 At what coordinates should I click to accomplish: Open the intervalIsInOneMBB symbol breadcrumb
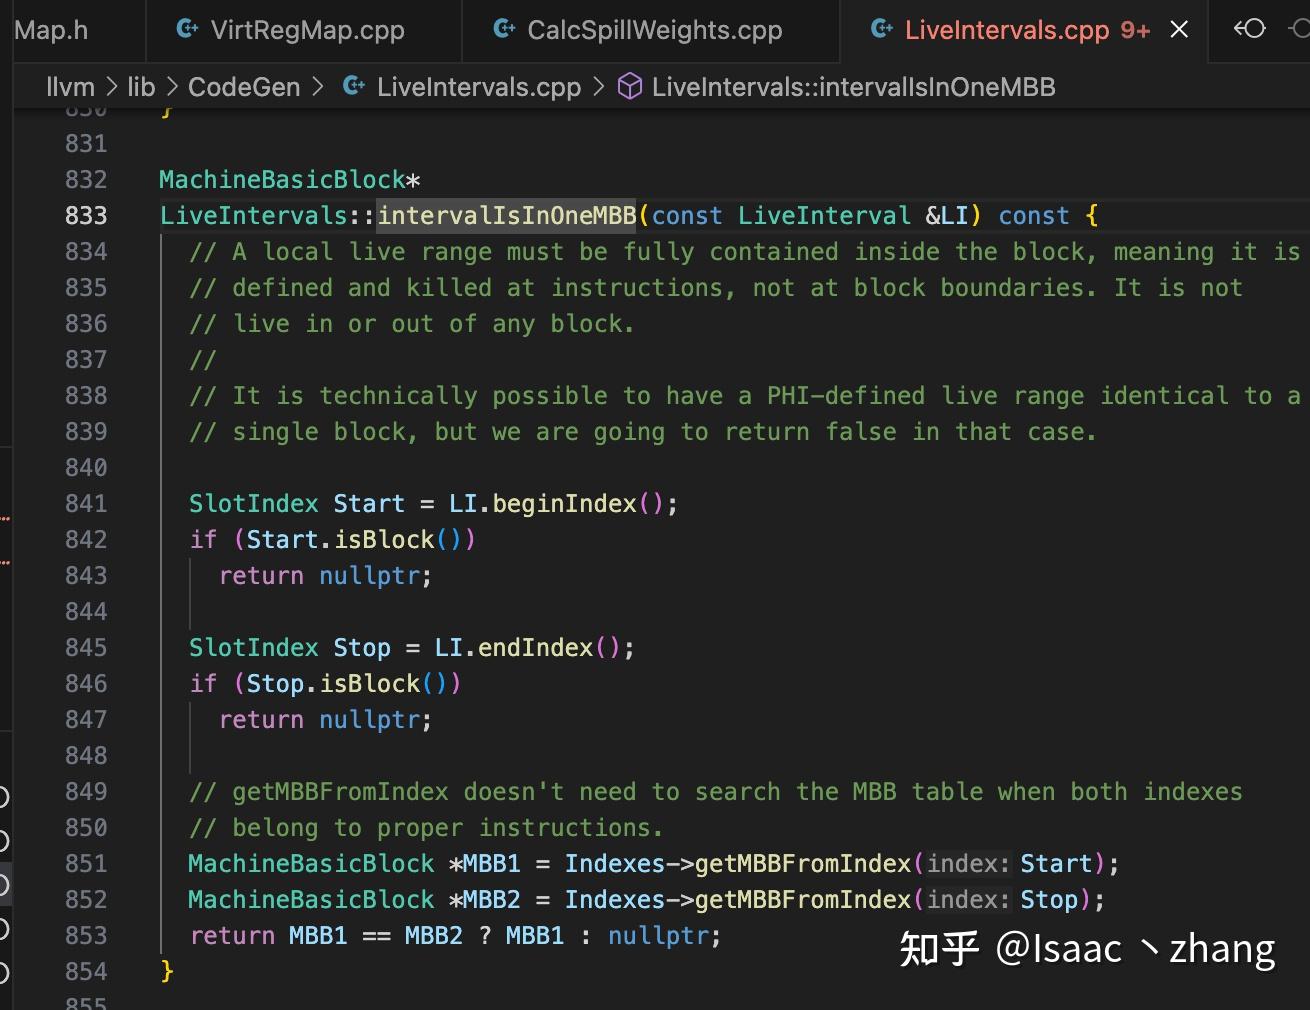click(853, 87)
